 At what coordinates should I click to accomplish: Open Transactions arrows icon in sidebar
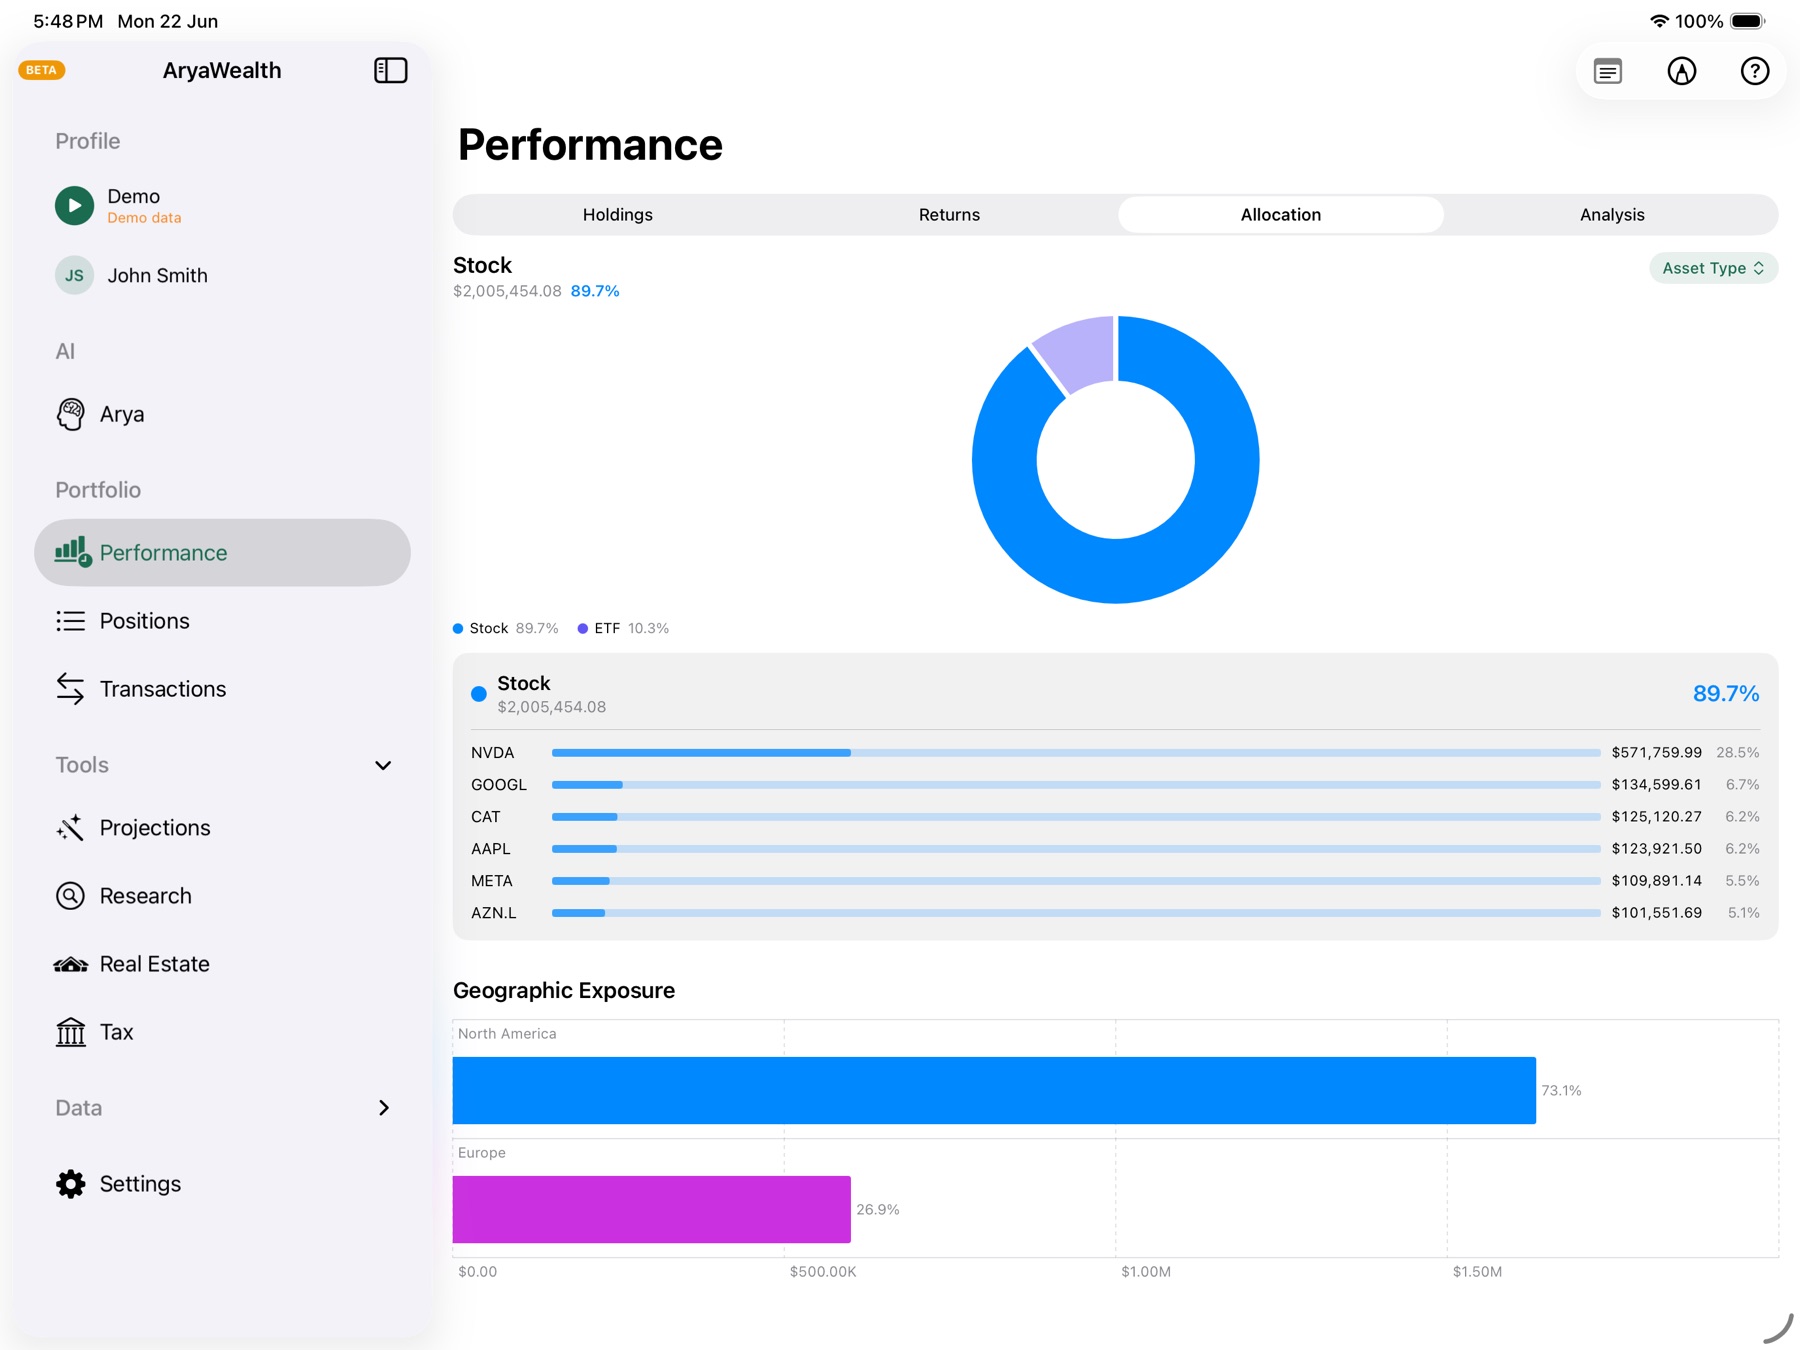(x=70, y=689)
